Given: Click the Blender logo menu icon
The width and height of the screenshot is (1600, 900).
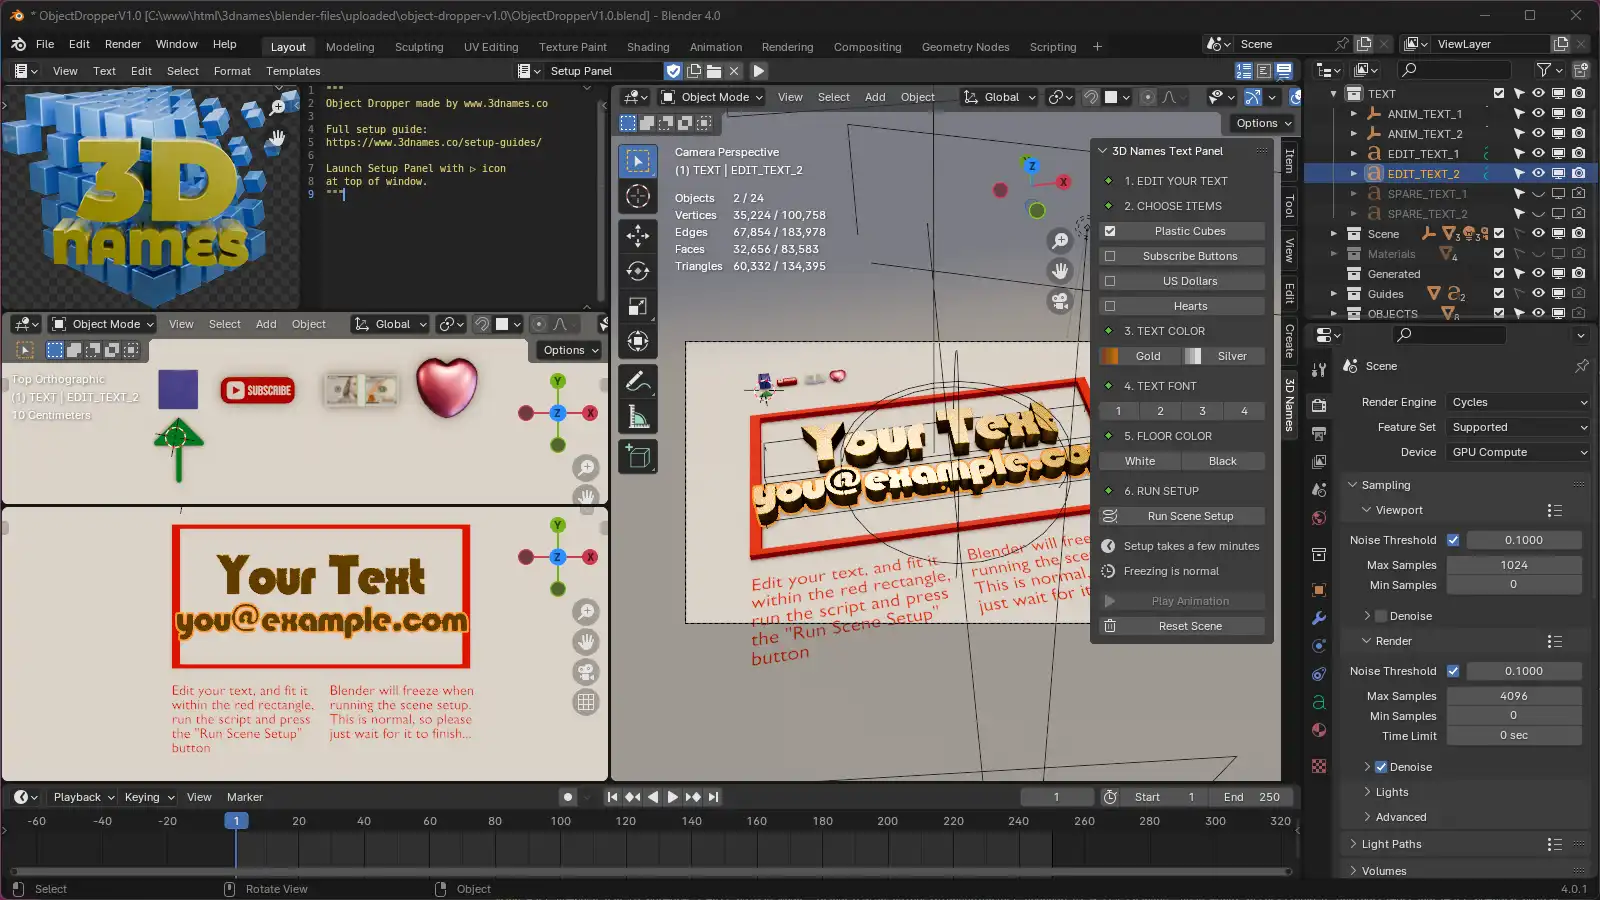Looking at the screenshot, I should (x=18, y=44).
